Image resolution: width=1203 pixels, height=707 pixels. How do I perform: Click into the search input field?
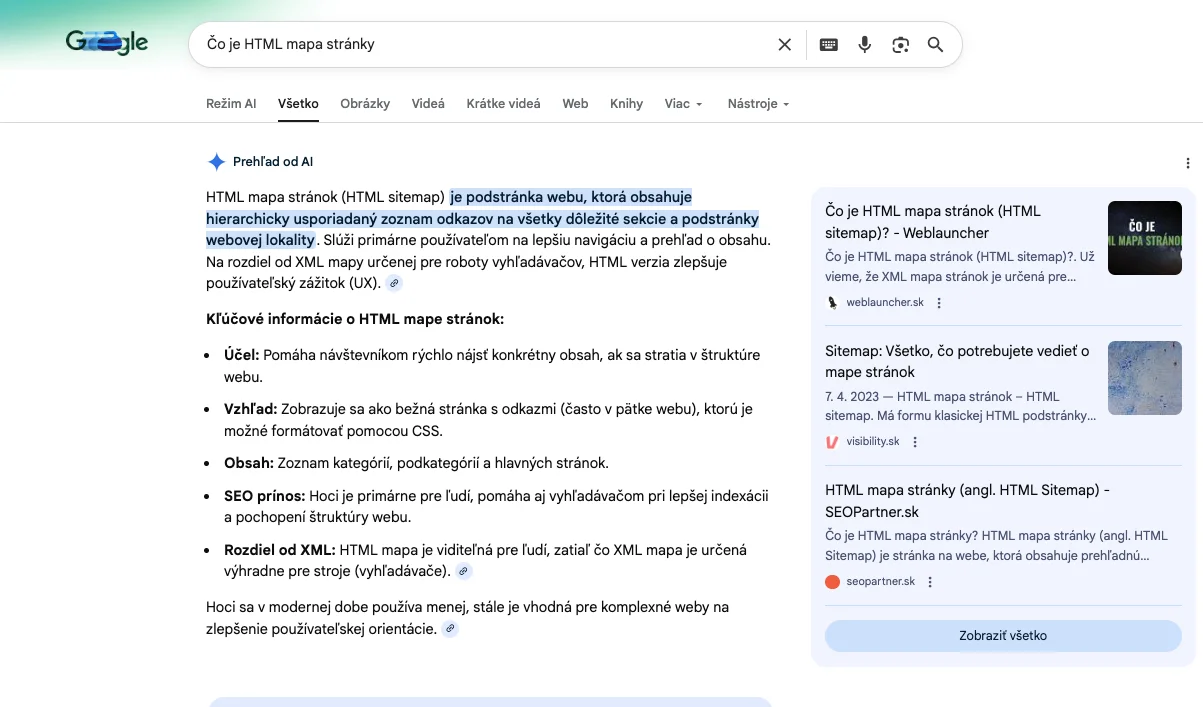480,44
